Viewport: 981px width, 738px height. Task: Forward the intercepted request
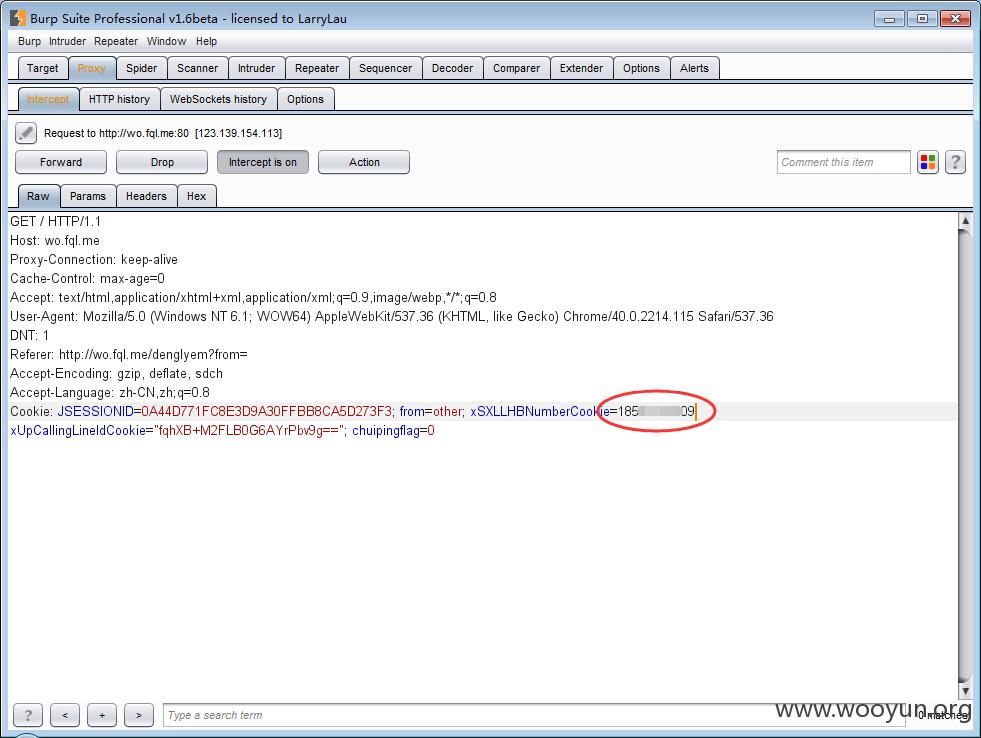[61, 162]
